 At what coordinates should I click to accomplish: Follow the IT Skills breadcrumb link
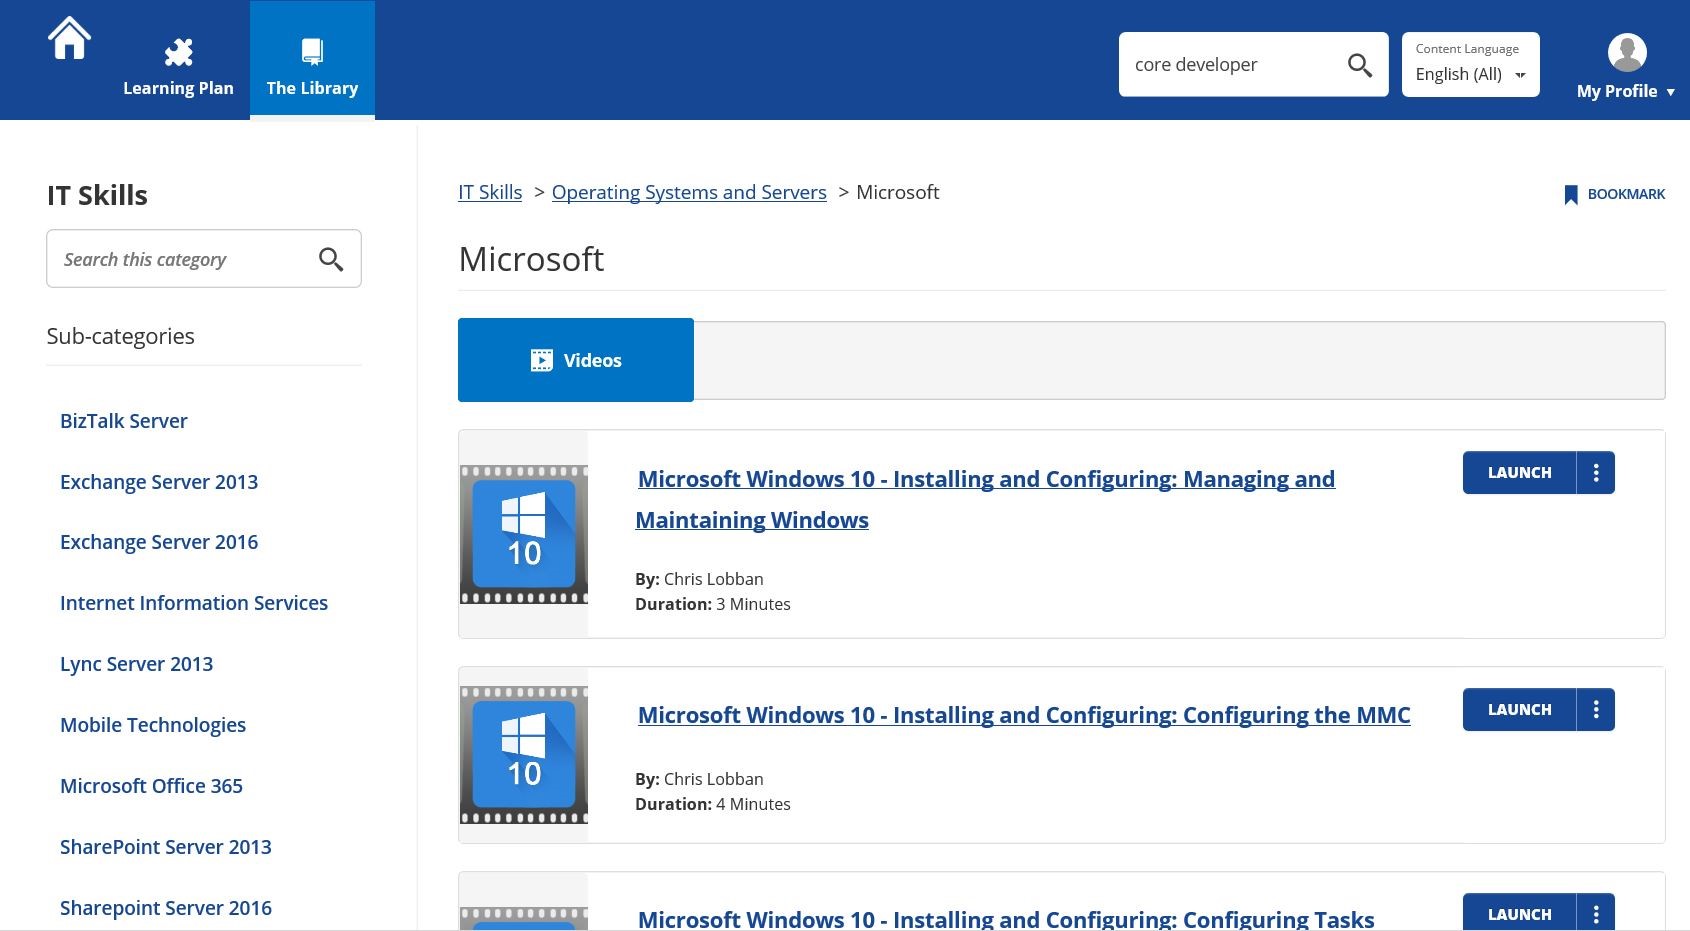(490, 192)
